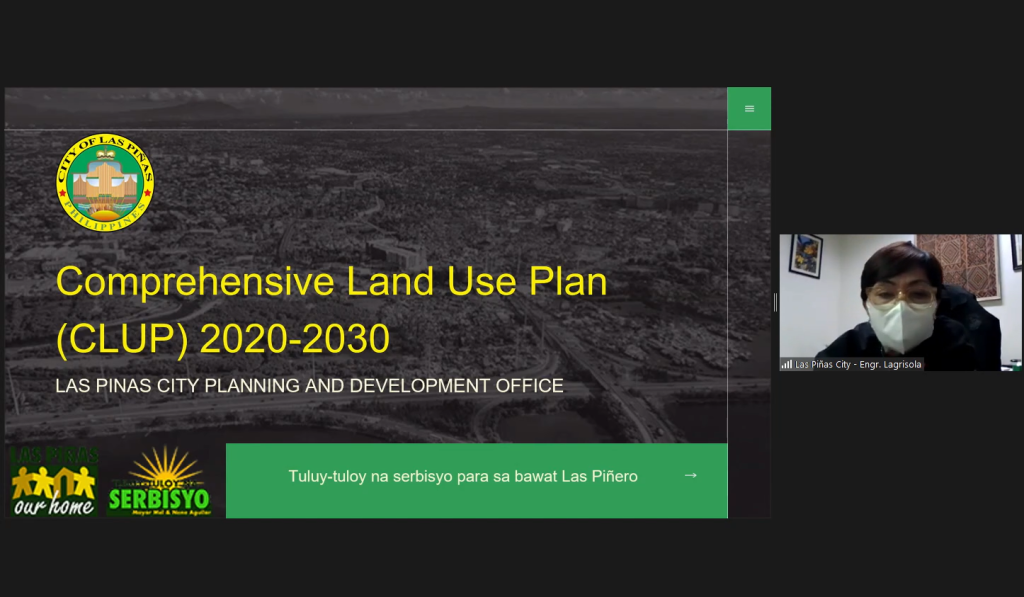Click "LAS PINAS CITY PLANNING AND DEVELOPMENT OFFICE"
The image size is (1024, 597).
click(310, 385)
